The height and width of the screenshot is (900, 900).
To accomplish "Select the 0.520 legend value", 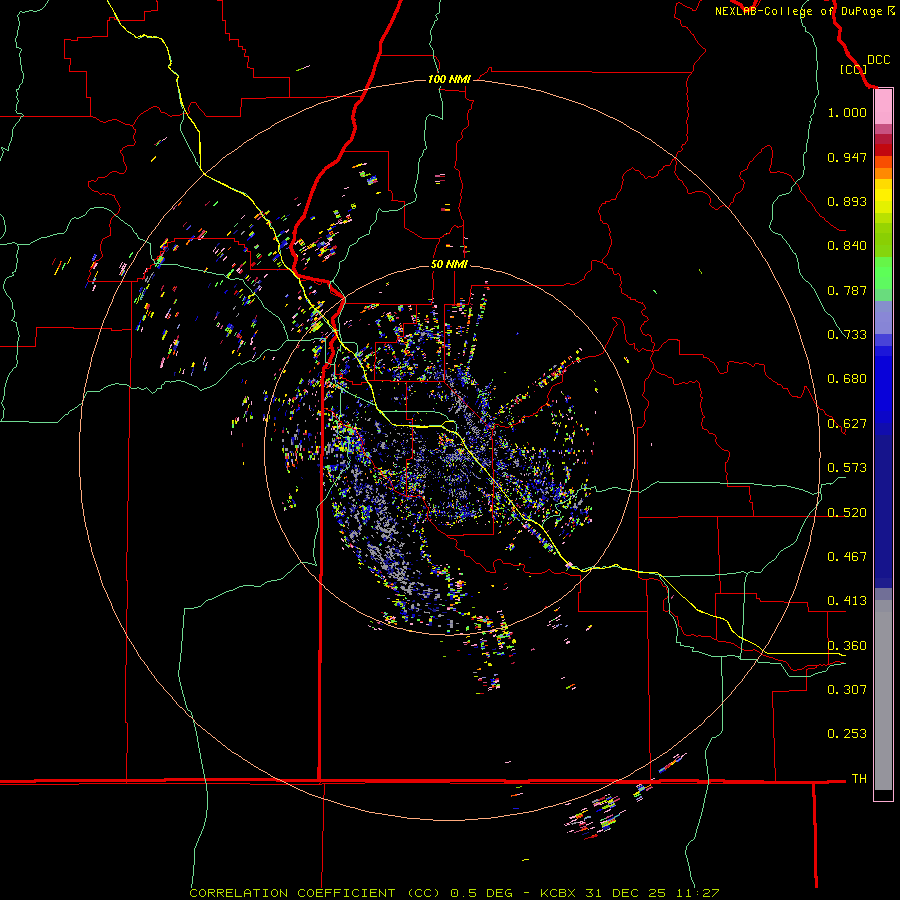I will 847,513.
